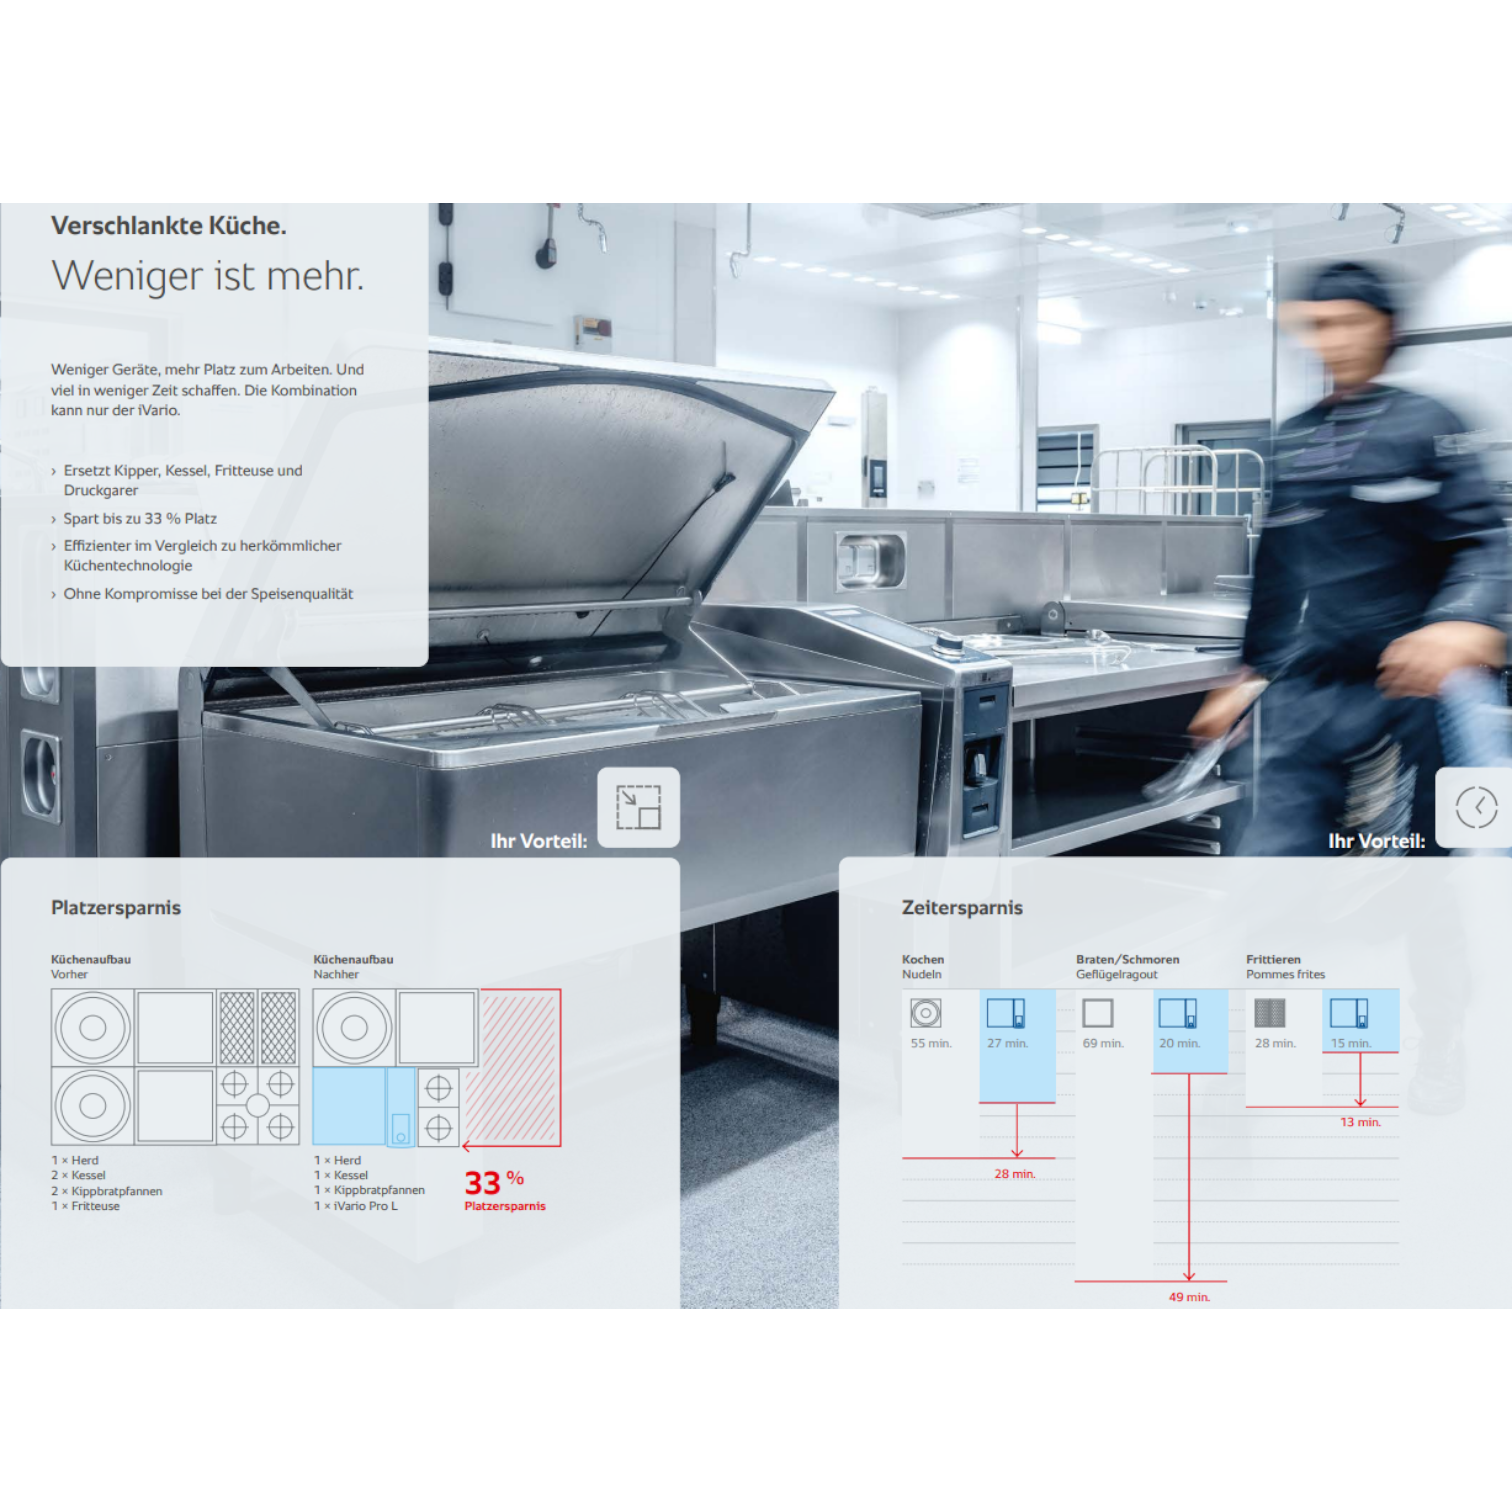Click the 13 min. savings label

click(x=1360, y=1122)
